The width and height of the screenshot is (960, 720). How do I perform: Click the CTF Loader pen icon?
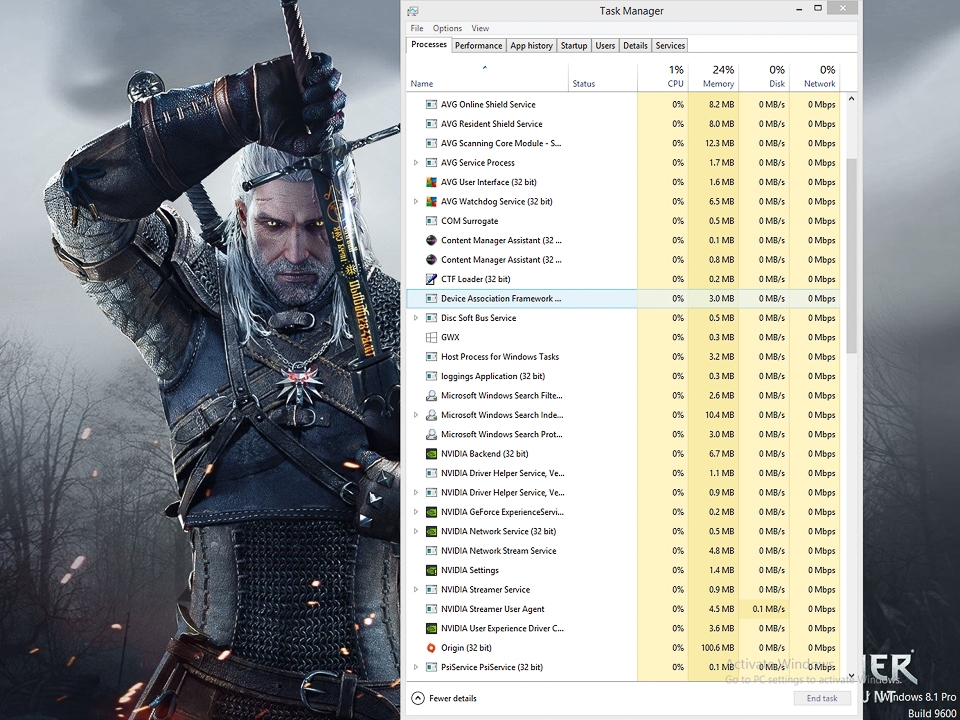[431, 279]
